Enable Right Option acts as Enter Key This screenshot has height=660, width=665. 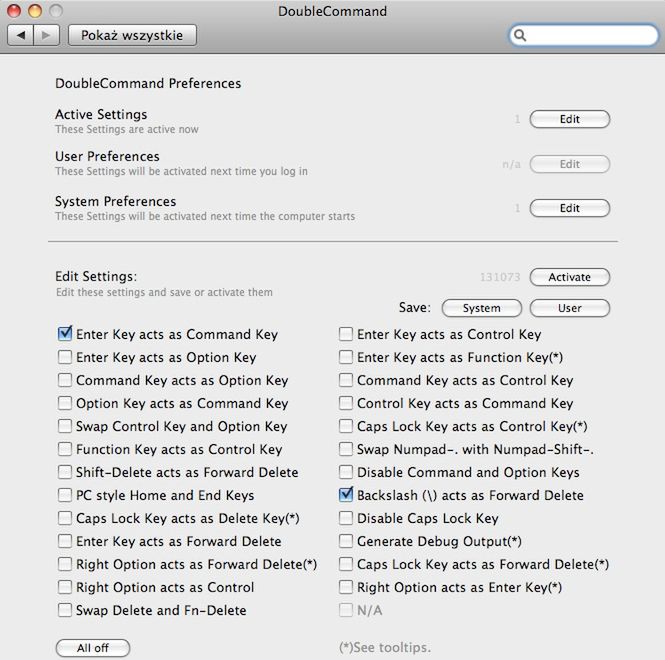[346, 587]
